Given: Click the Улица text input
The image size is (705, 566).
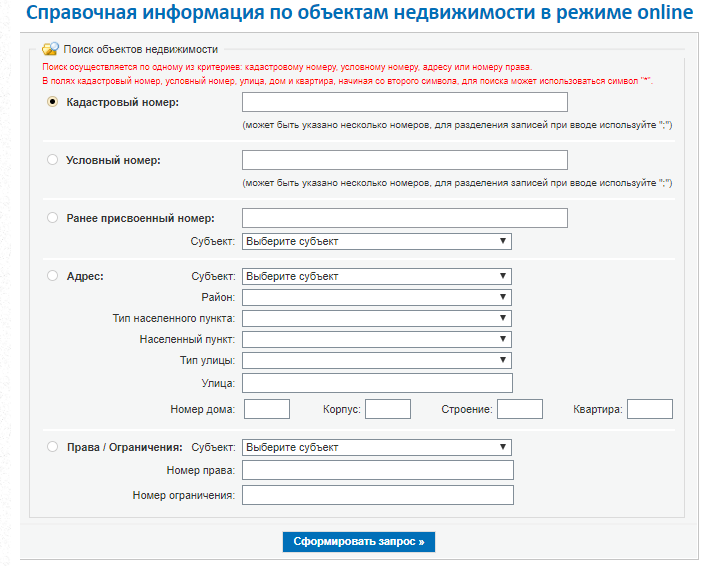Looking at the screenshot, I should pos(377,383).
